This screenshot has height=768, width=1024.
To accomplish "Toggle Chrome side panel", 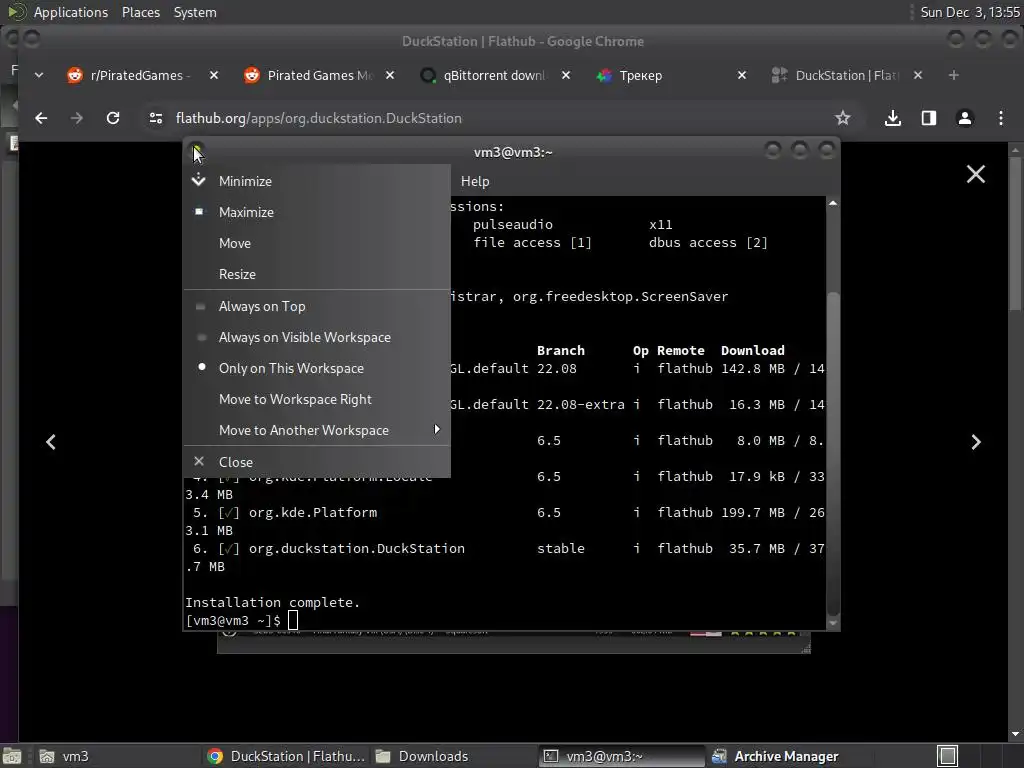I will pyautogui.click(x=929, y=118).
